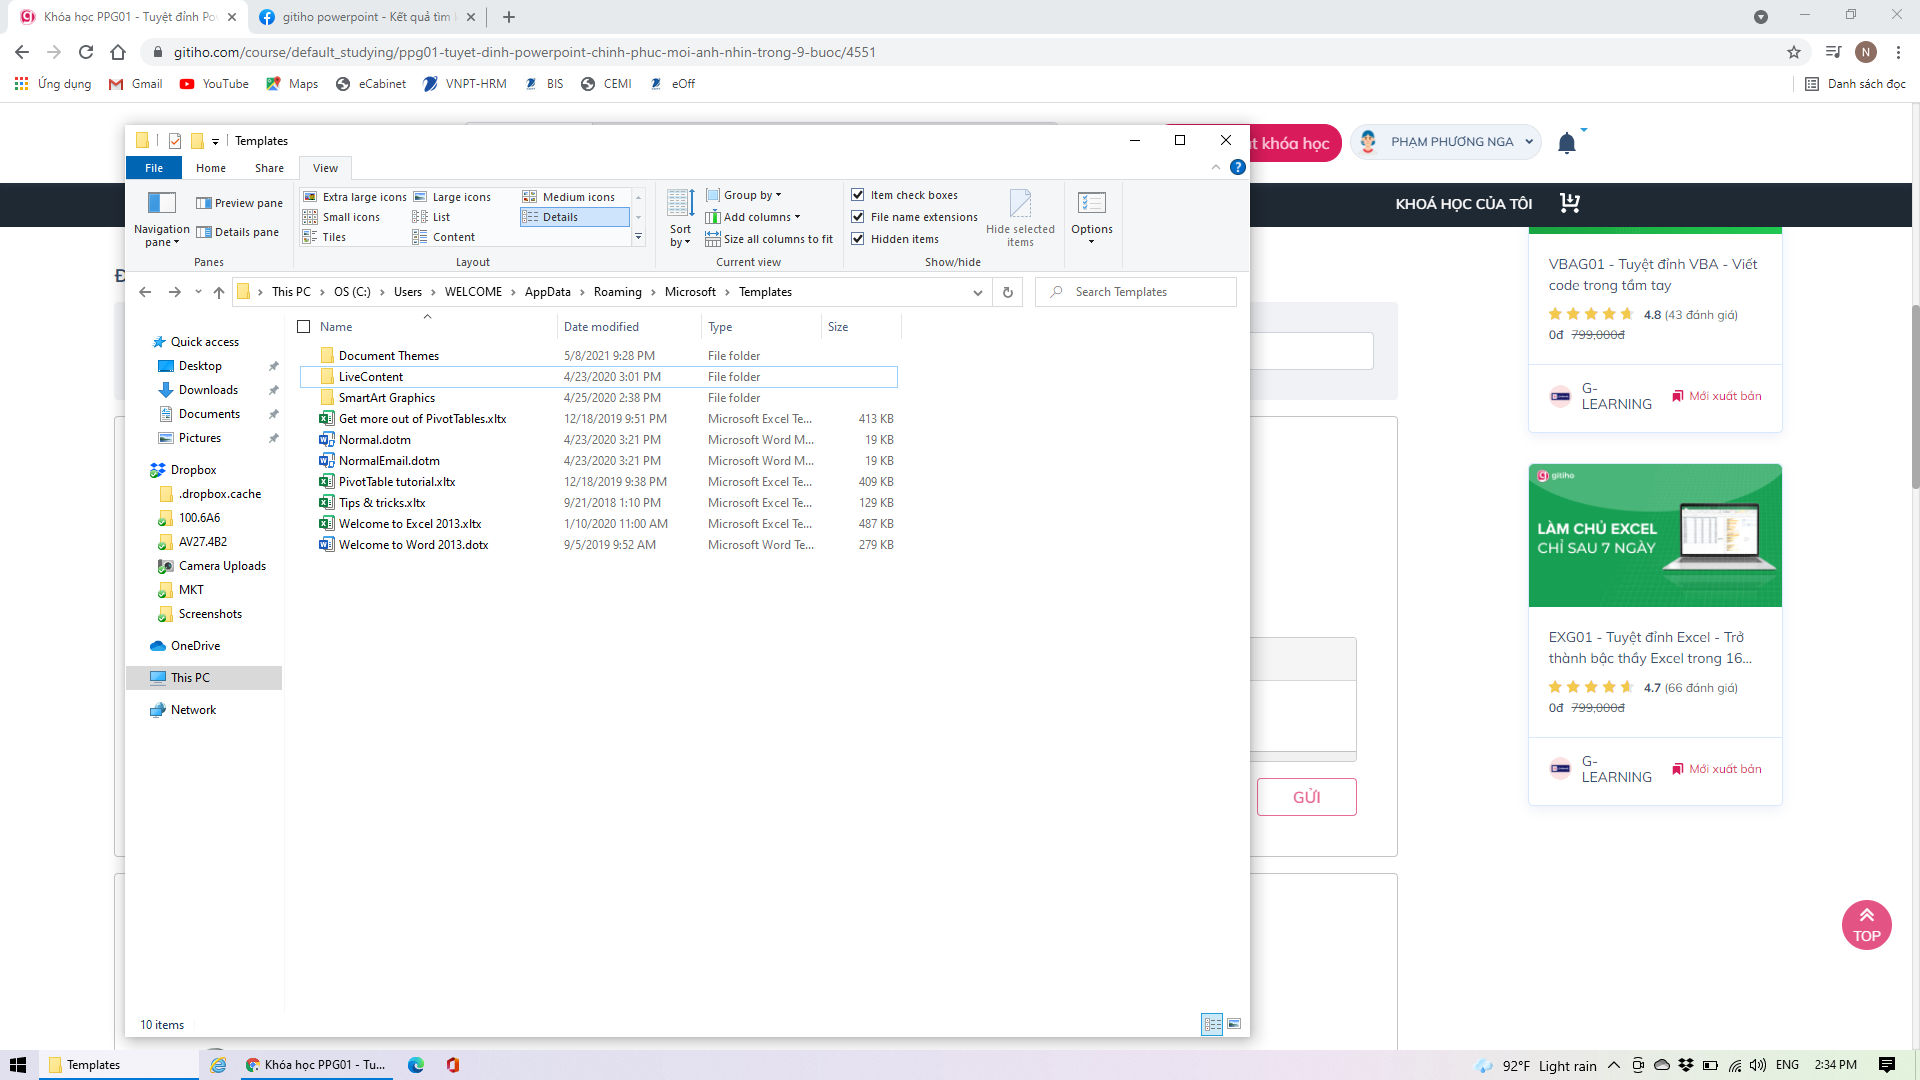This screenshot has height=1080, width=1920.
Task: Refresh the Templates folder view
Action: tap(1008, 292)
